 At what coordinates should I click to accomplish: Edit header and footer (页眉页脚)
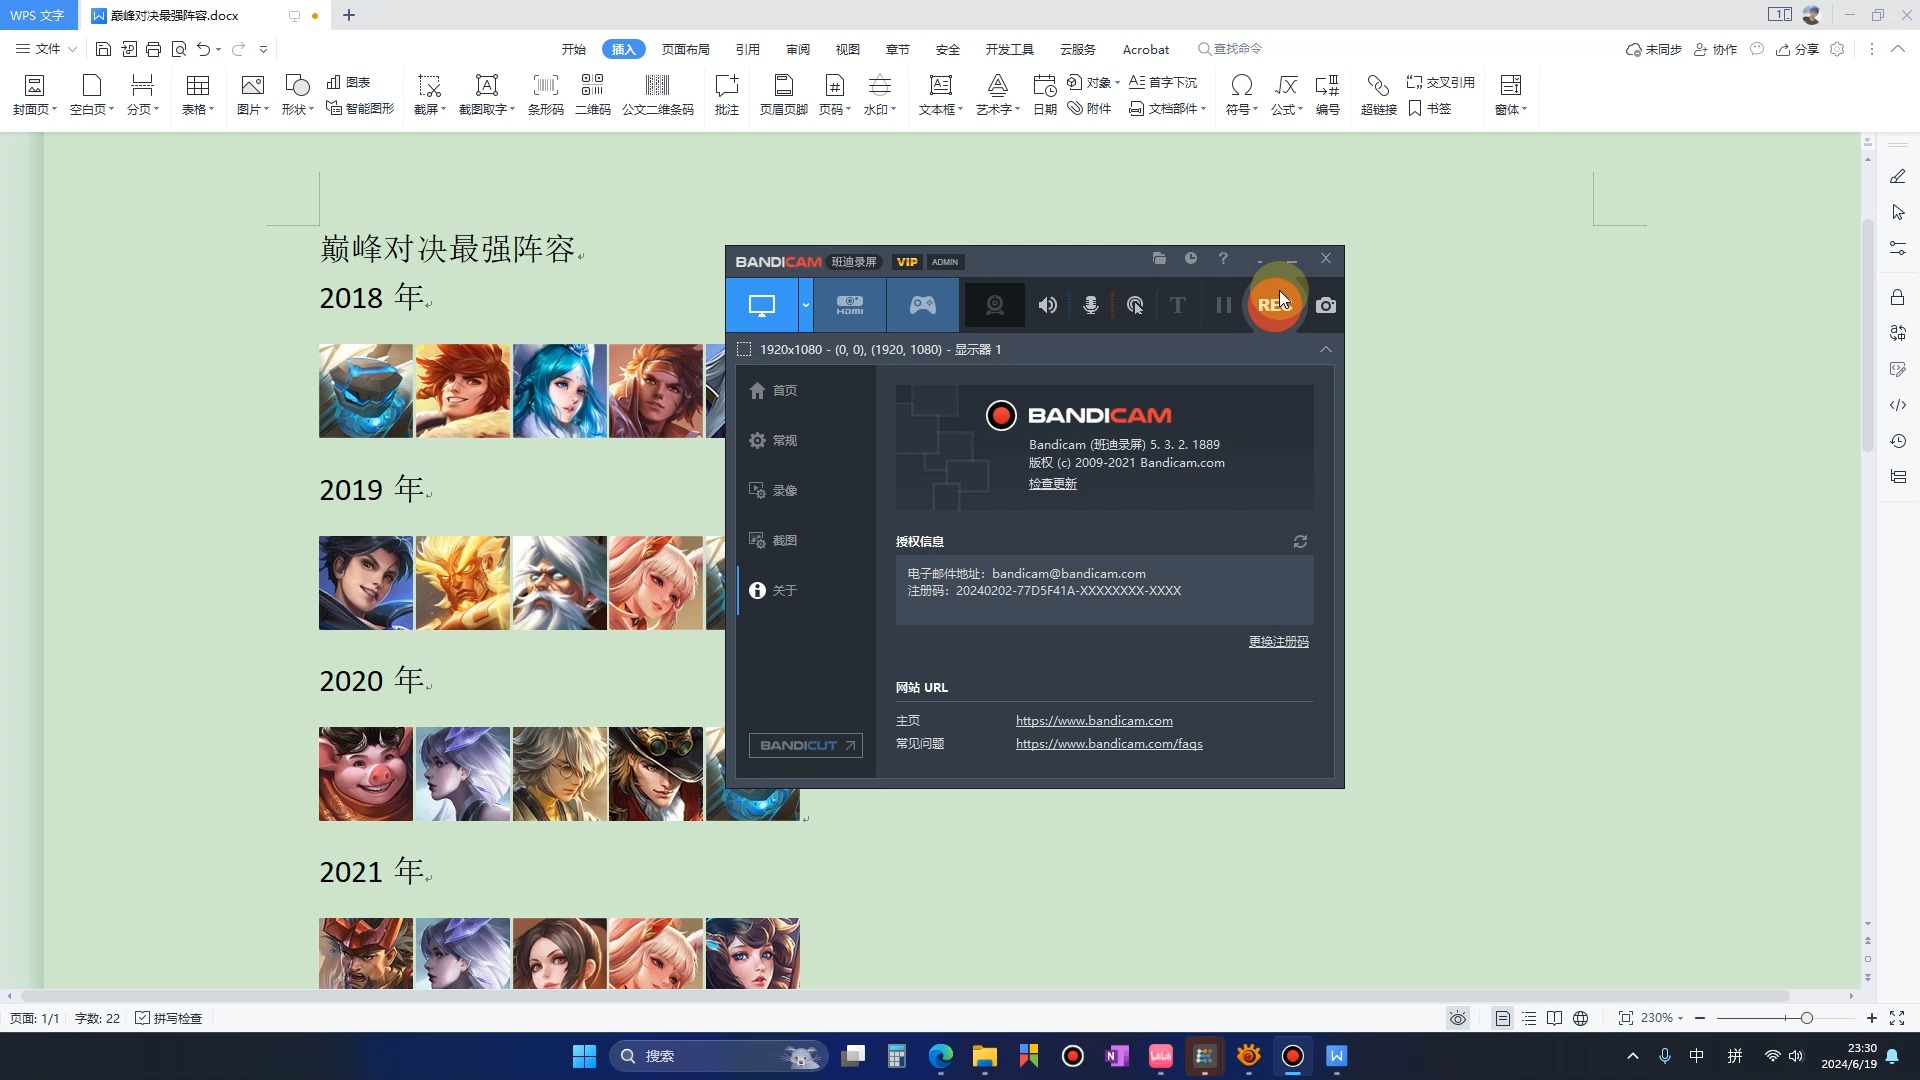coord(783,95)
